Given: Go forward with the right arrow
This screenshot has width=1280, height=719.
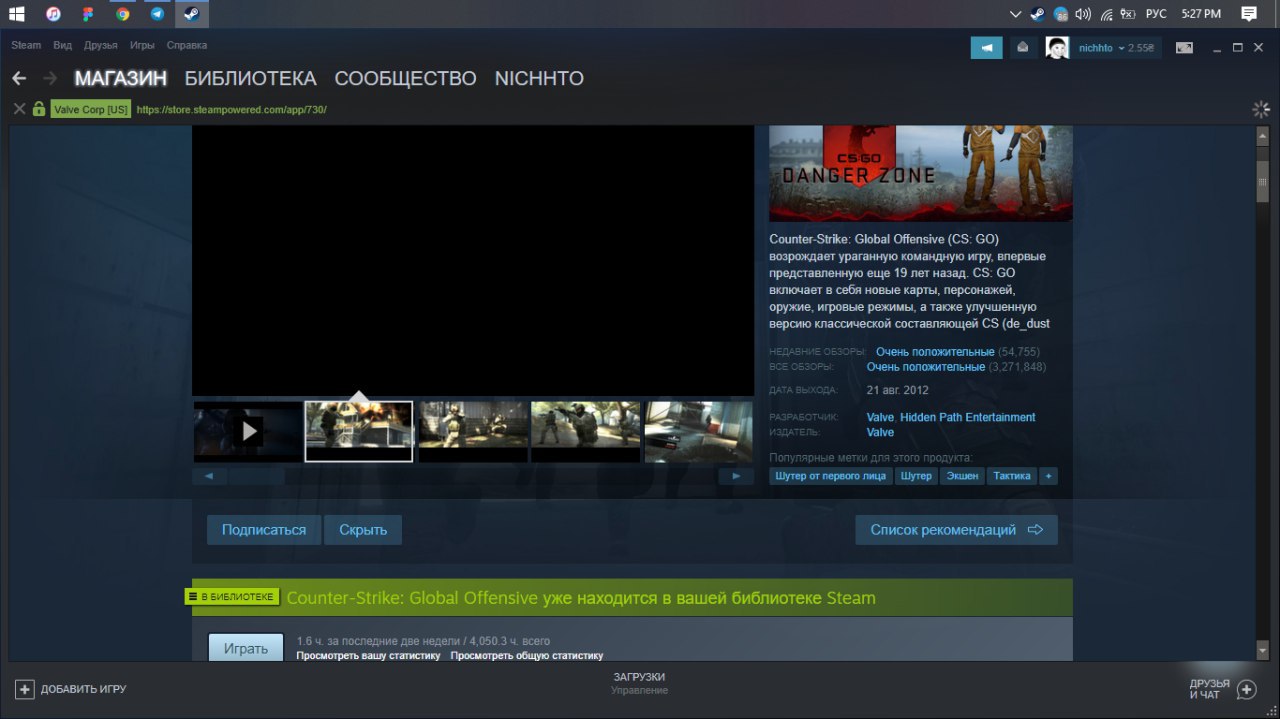Looking at the screenshot, I should (x=50, y=78).
